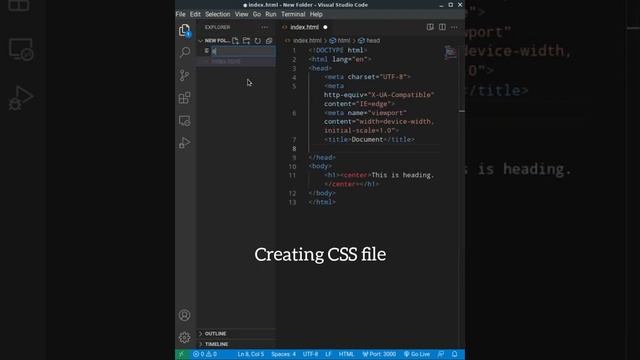Click index.html in the breadcrumb
Image resolution: width=640 pixels, height=360 pixels.
[307, 41]
